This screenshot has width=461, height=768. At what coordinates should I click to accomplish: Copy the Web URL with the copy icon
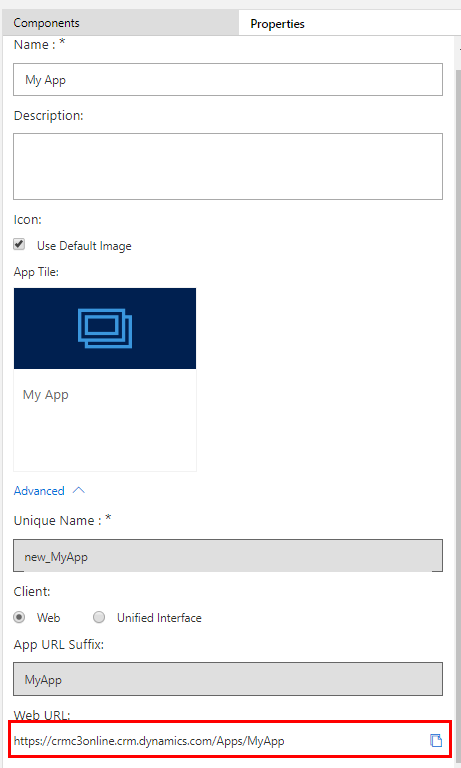(436, 741)
